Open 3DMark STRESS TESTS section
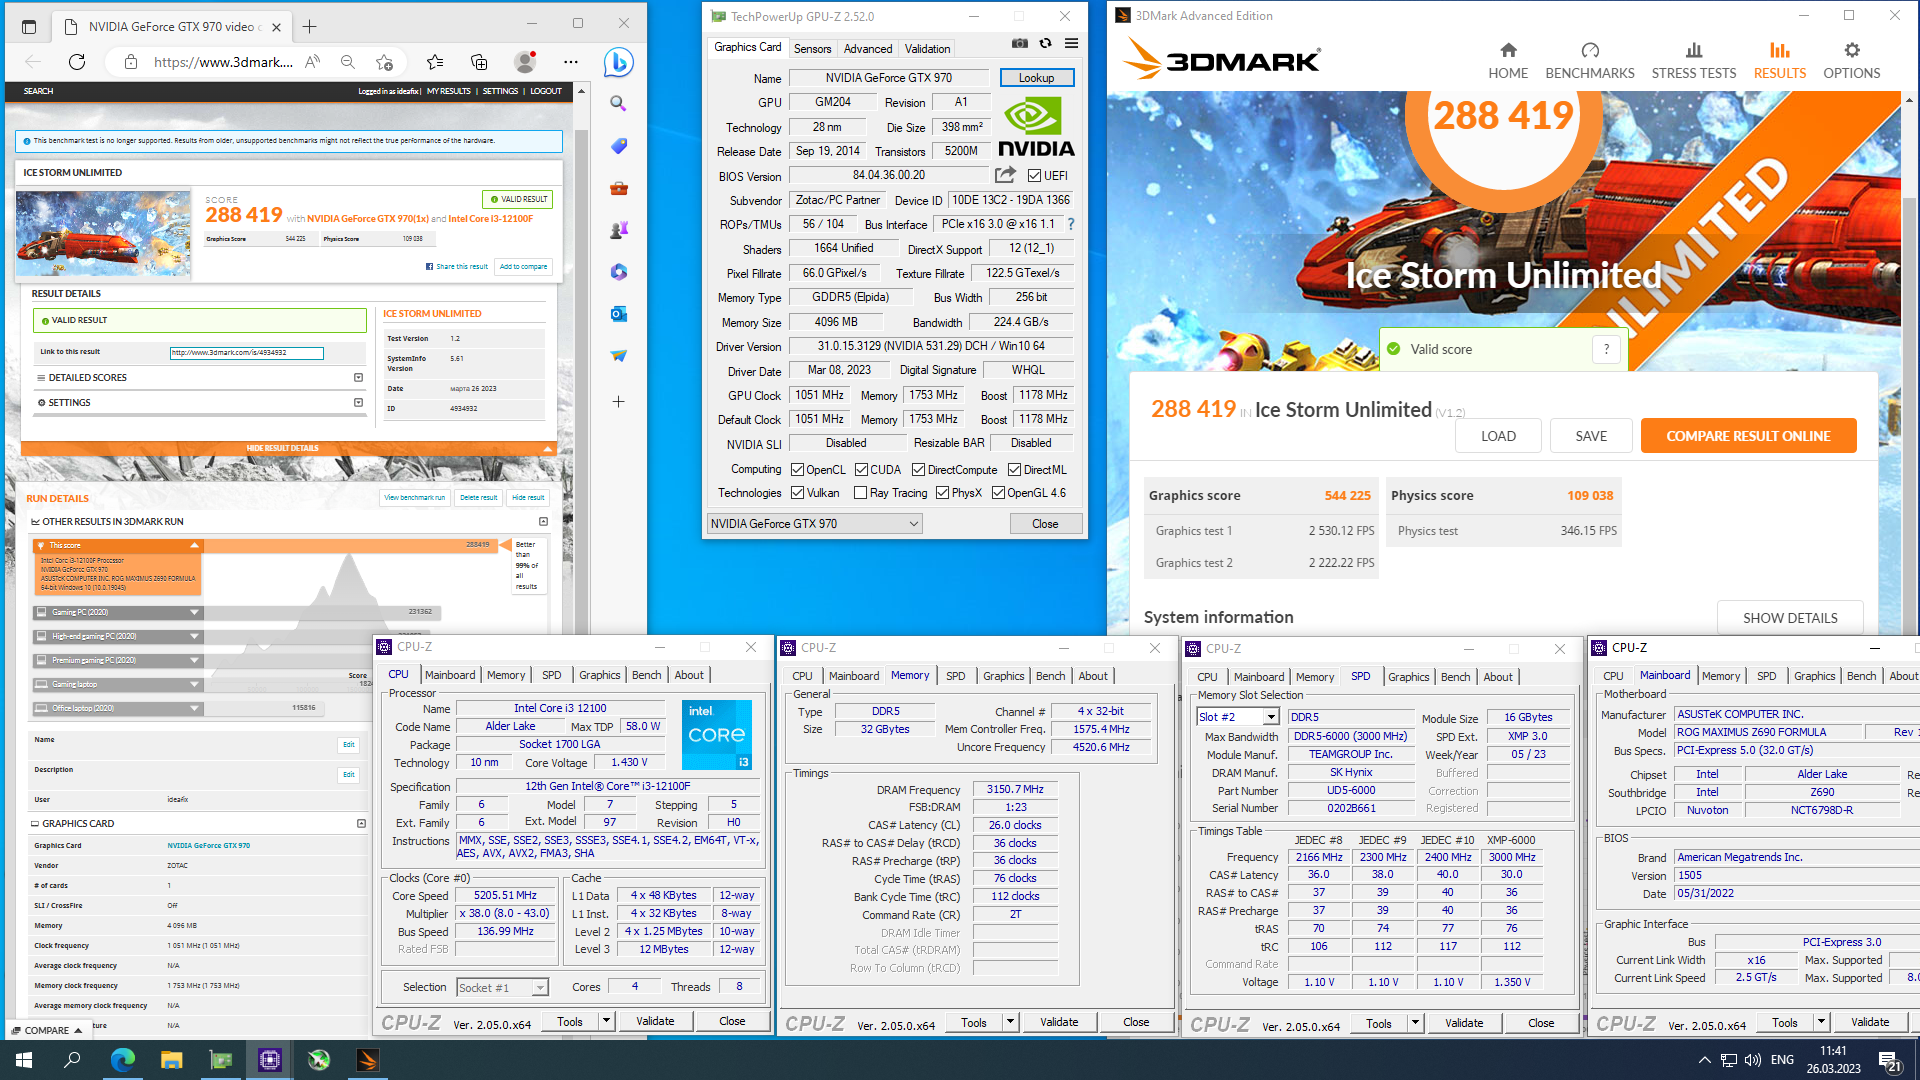Image resolution: width=1920 pixels, height=1080 pixels. click(1693, 60)
